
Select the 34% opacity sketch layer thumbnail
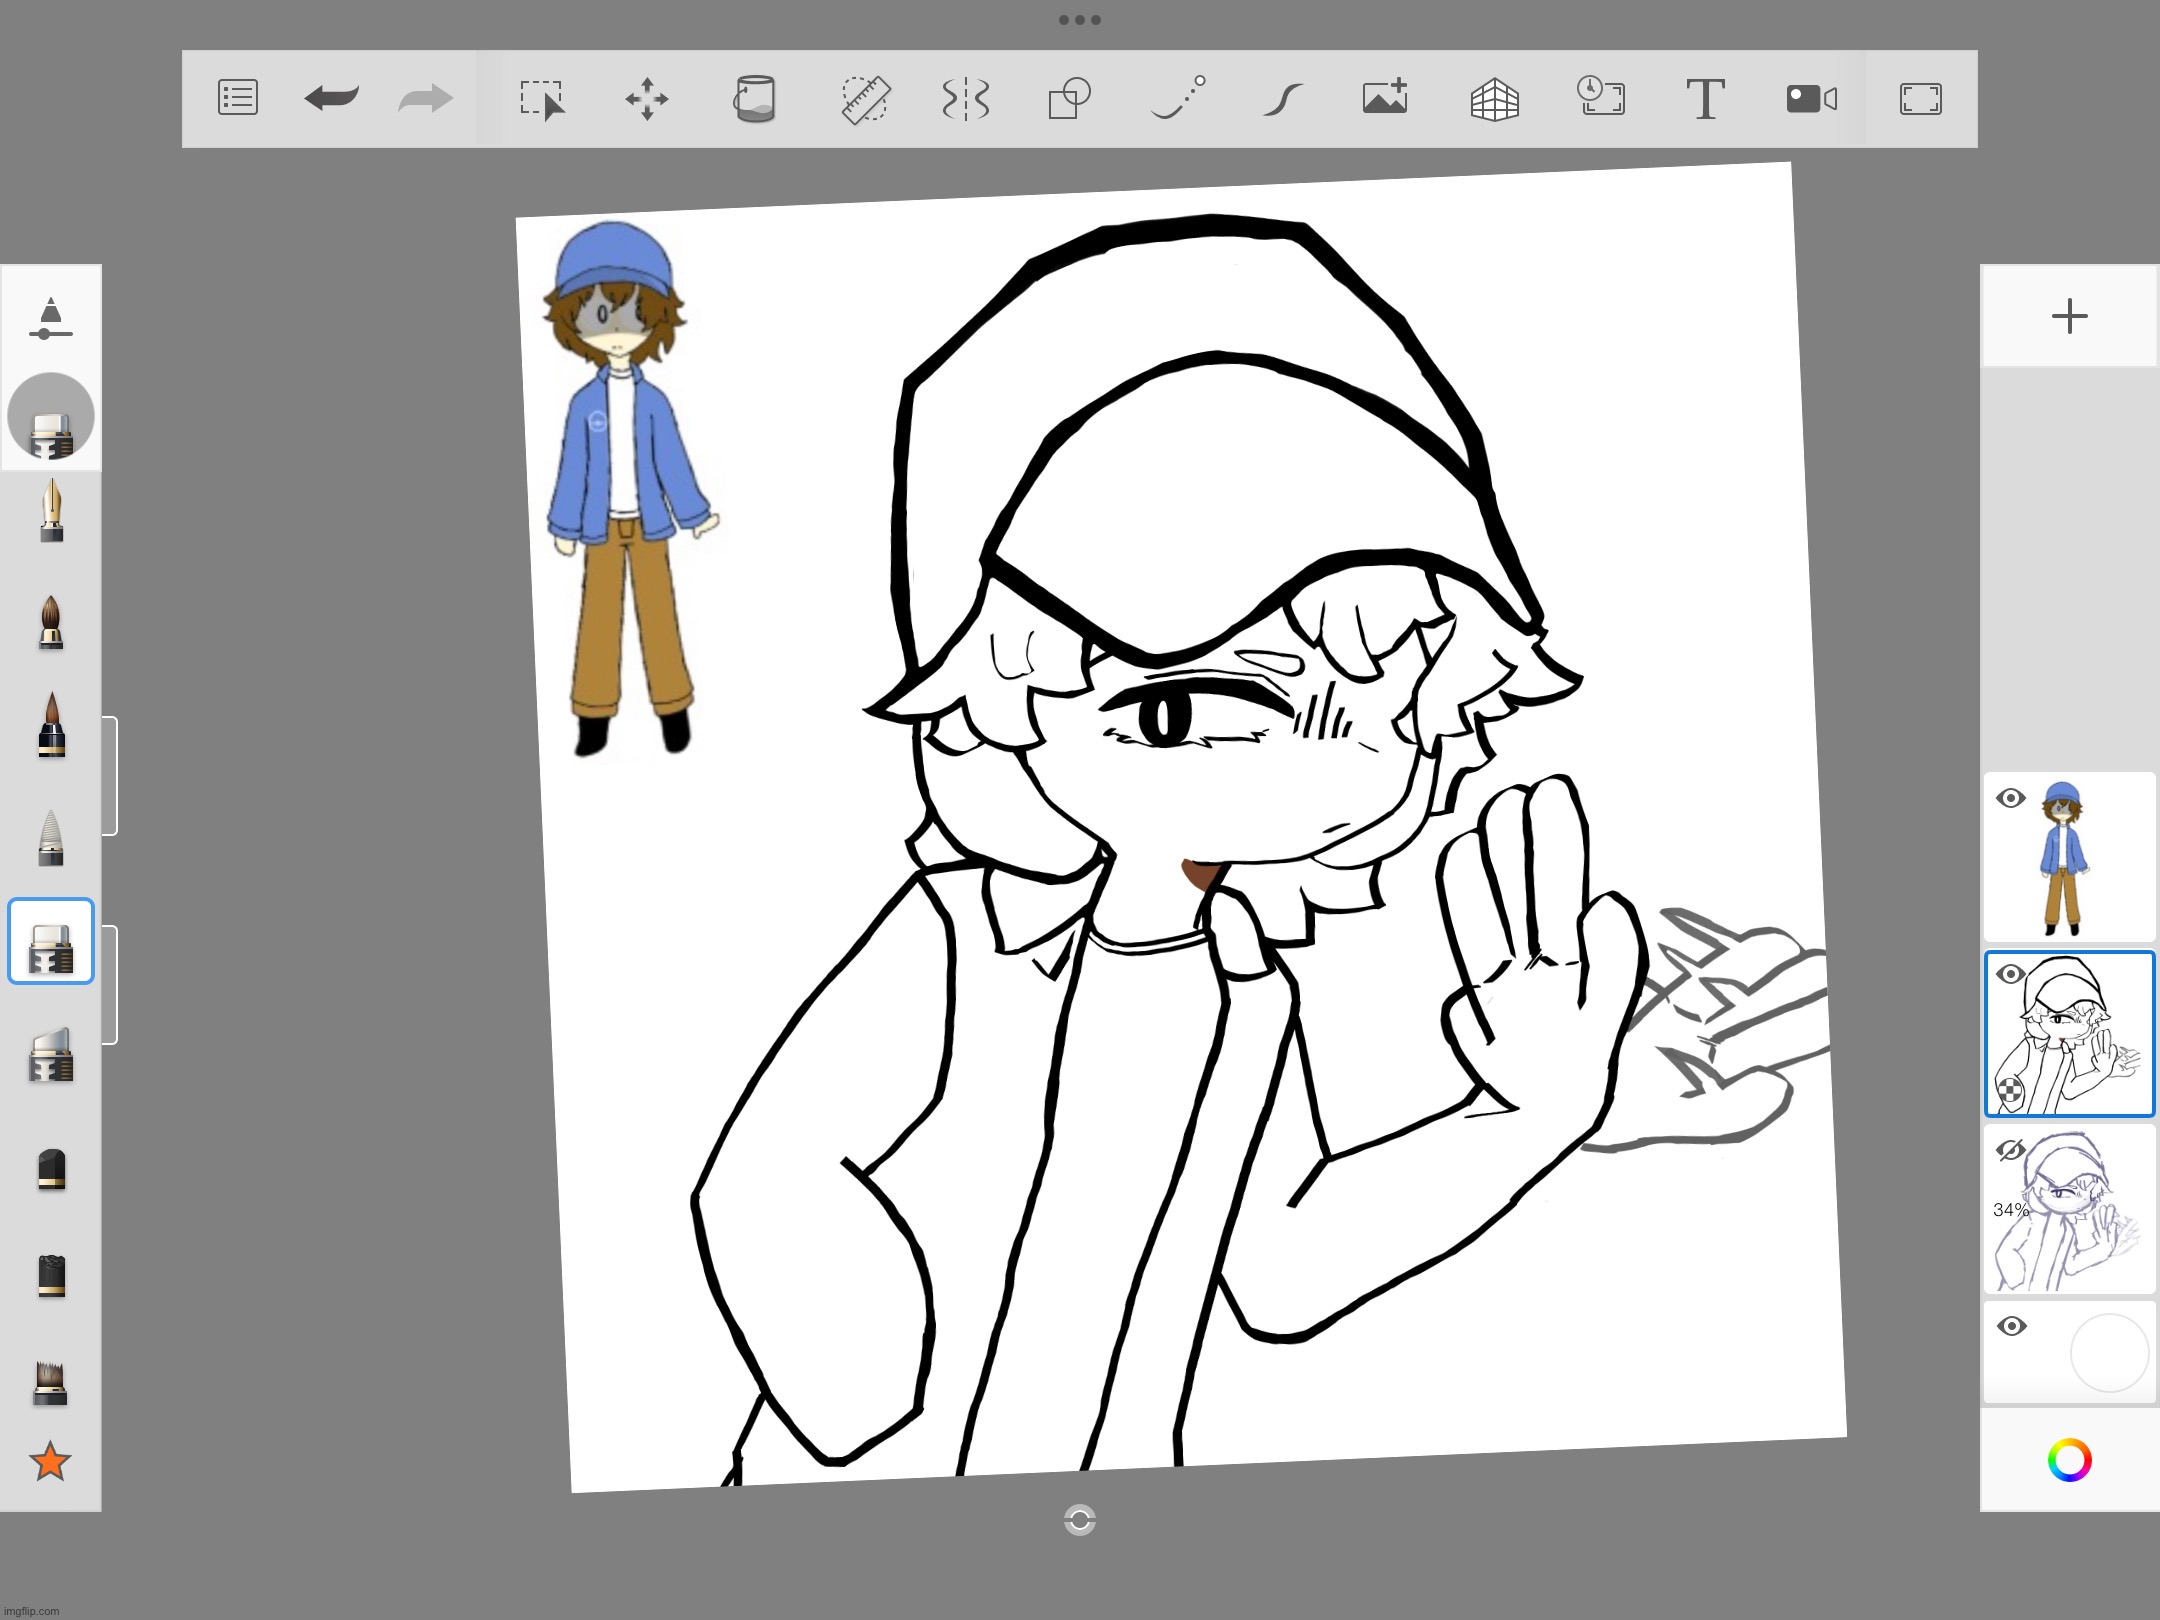tap(2069, 1209)
